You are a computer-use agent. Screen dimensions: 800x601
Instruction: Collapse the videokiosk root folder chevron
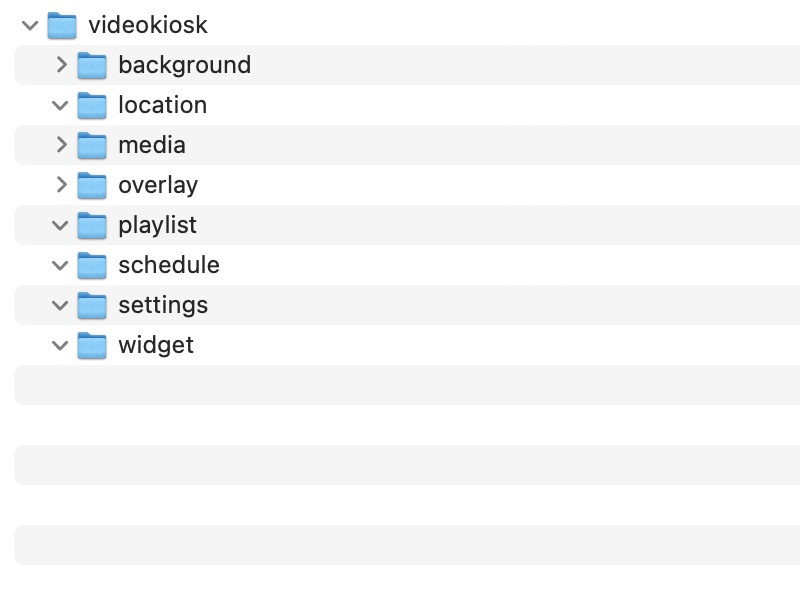tap(30, 25)
